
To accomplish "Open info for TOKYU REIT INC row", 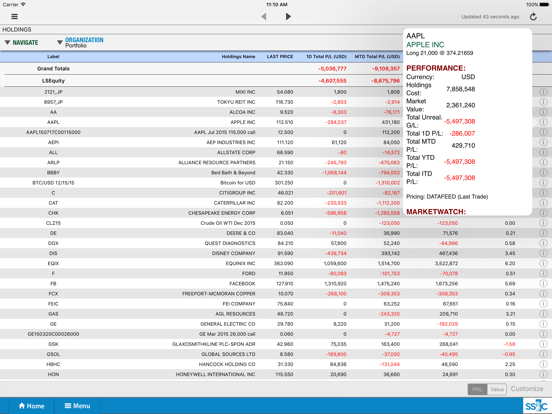I will pos(543,102).
